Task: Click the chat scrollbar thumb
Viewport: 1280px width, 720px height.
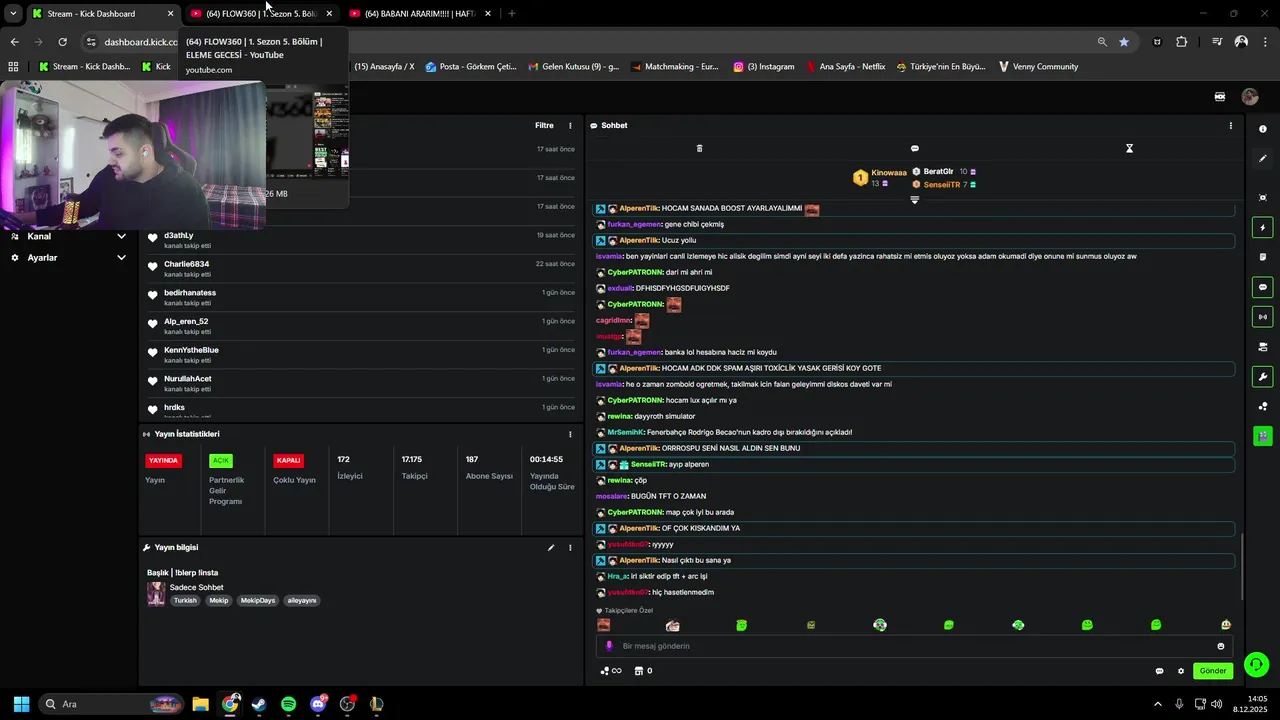Action: click(1241, 565)
